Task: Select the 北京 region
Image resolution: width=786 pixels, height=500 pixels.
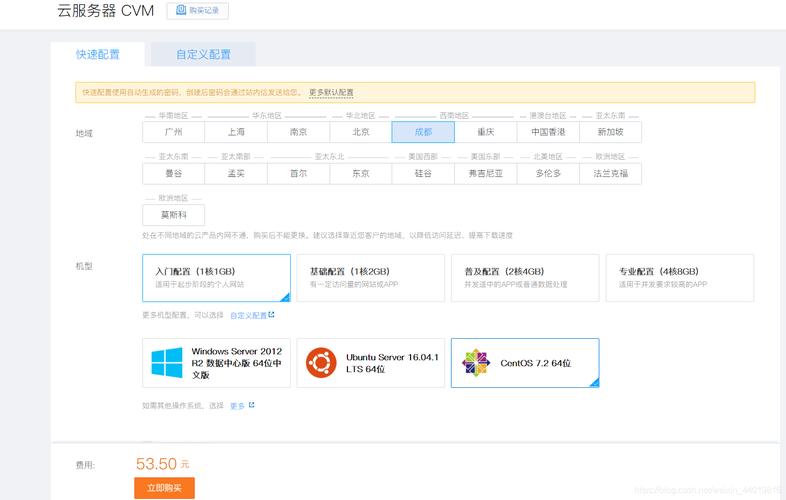Action: 361,132
